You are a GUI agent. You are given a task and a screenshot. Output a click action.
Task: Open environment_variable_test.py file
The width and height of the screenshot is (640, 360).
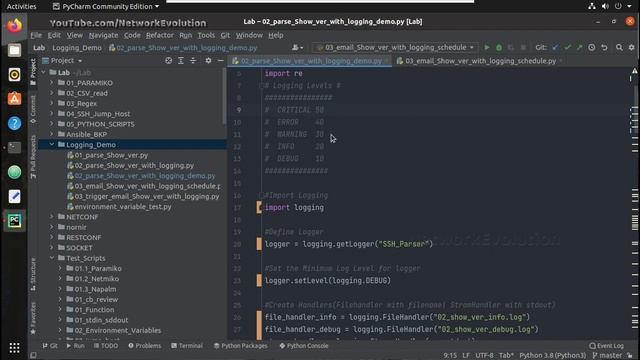coord(122,207)
